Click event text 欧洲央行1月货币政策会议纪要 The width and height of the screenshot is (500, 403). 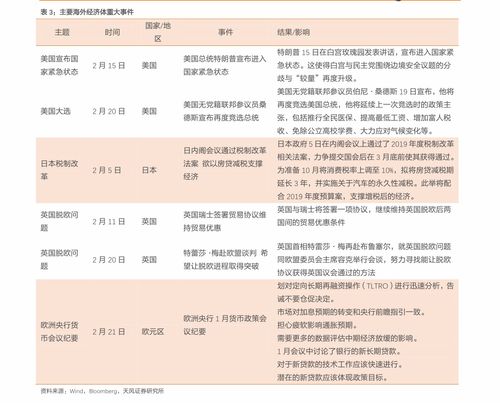(225, 325)
